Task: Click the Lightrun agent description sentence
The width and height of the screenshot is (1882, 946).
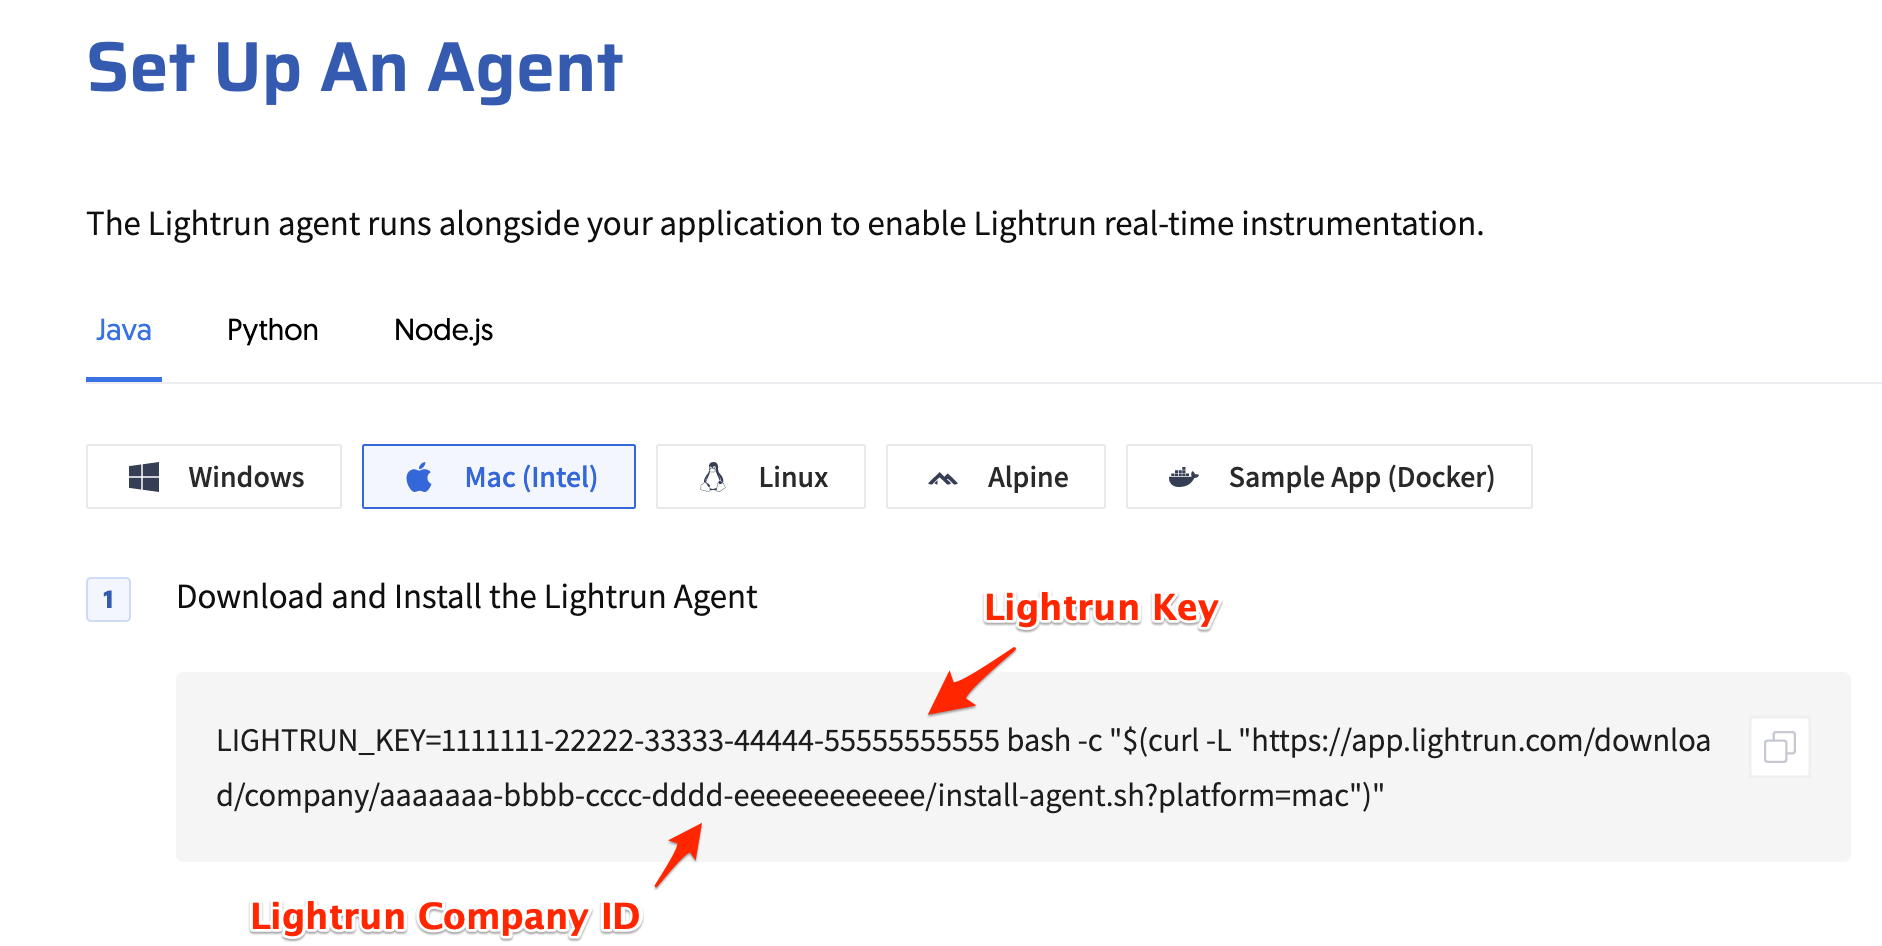Action: coord(784,224)
